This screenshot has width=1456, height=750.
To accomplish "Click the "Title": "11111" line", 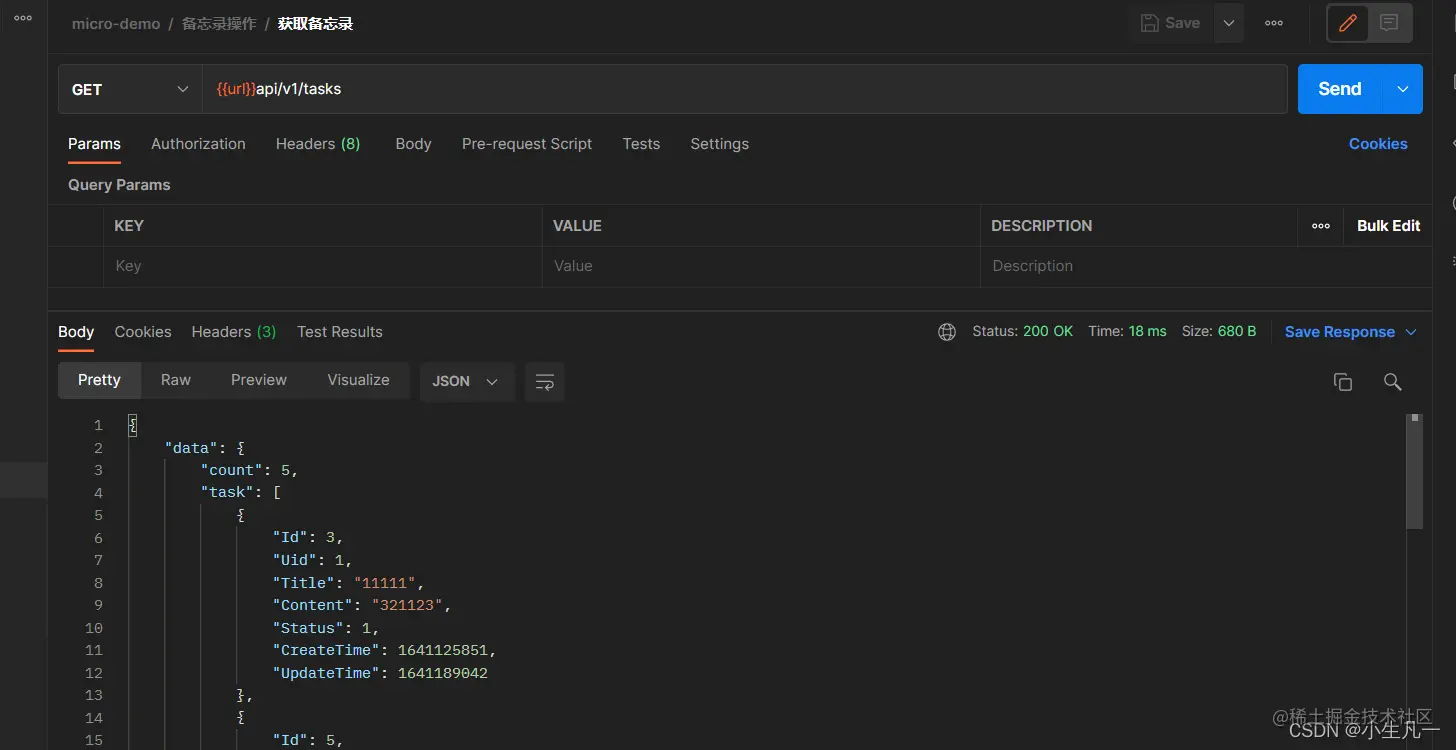I will (349, 583).
